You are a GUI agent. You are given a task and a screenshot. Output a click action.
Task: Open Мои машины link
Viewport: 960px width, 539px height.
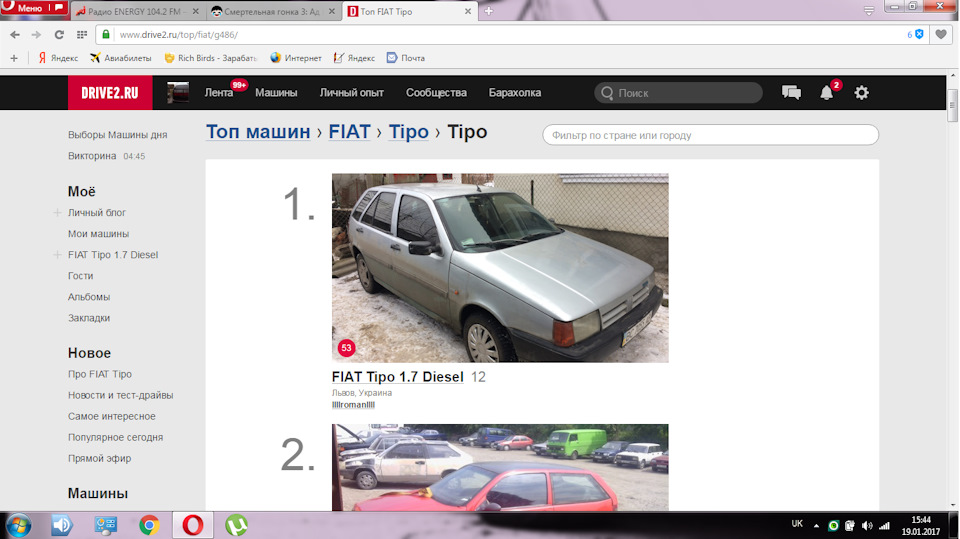(x=99, y=234)
